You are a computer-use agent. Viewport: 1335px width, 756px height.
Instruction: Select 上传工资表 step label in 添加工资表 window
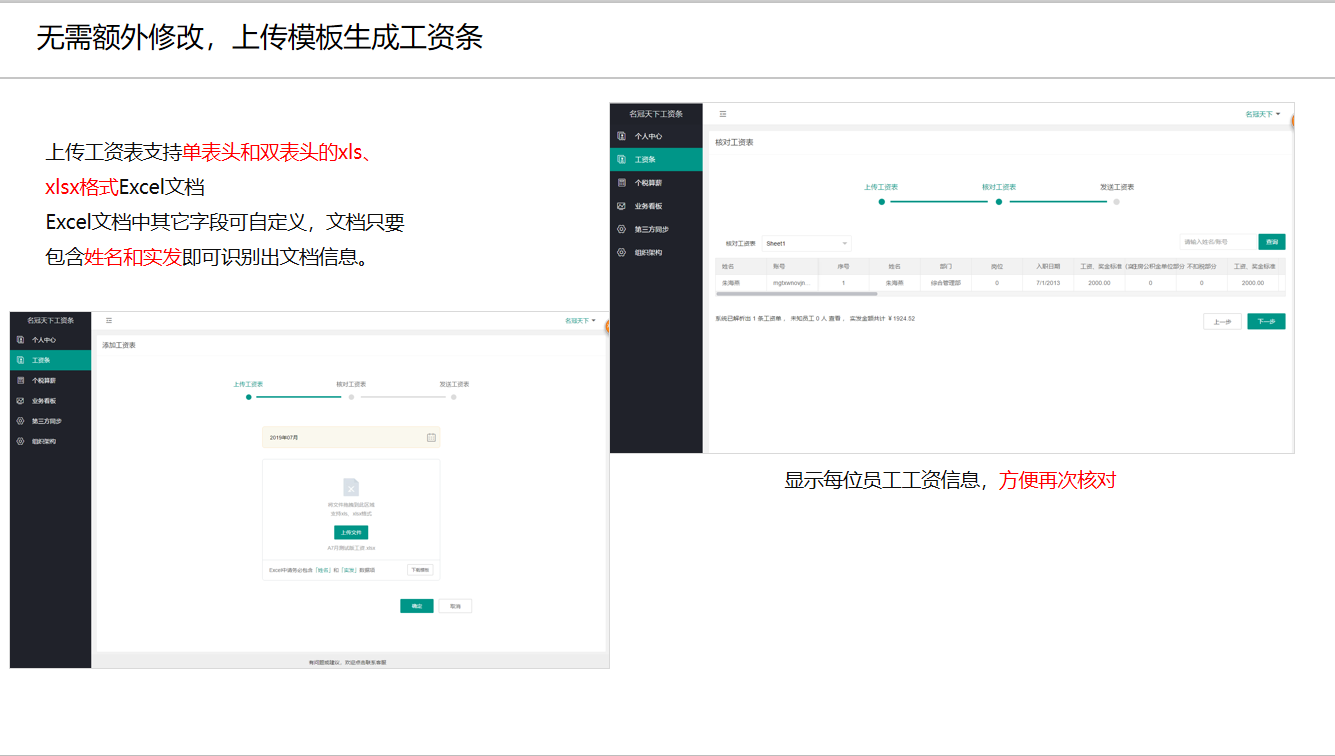click(248, 384)
